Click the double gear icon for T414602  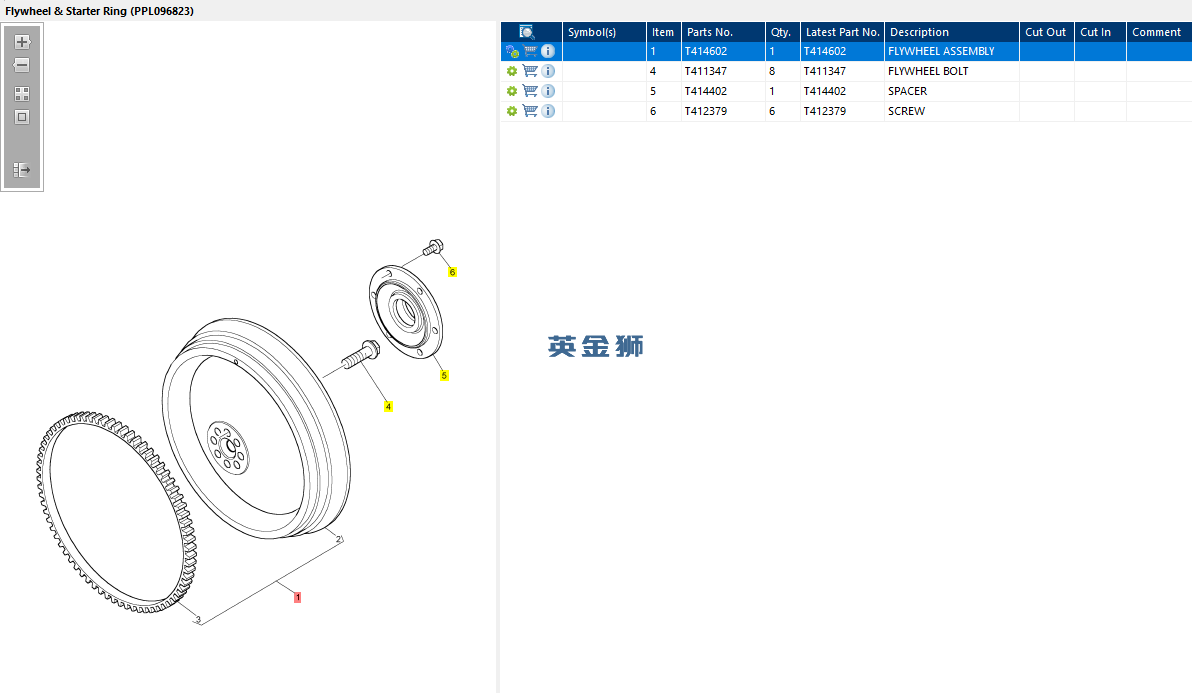click(x=512, y=52)
